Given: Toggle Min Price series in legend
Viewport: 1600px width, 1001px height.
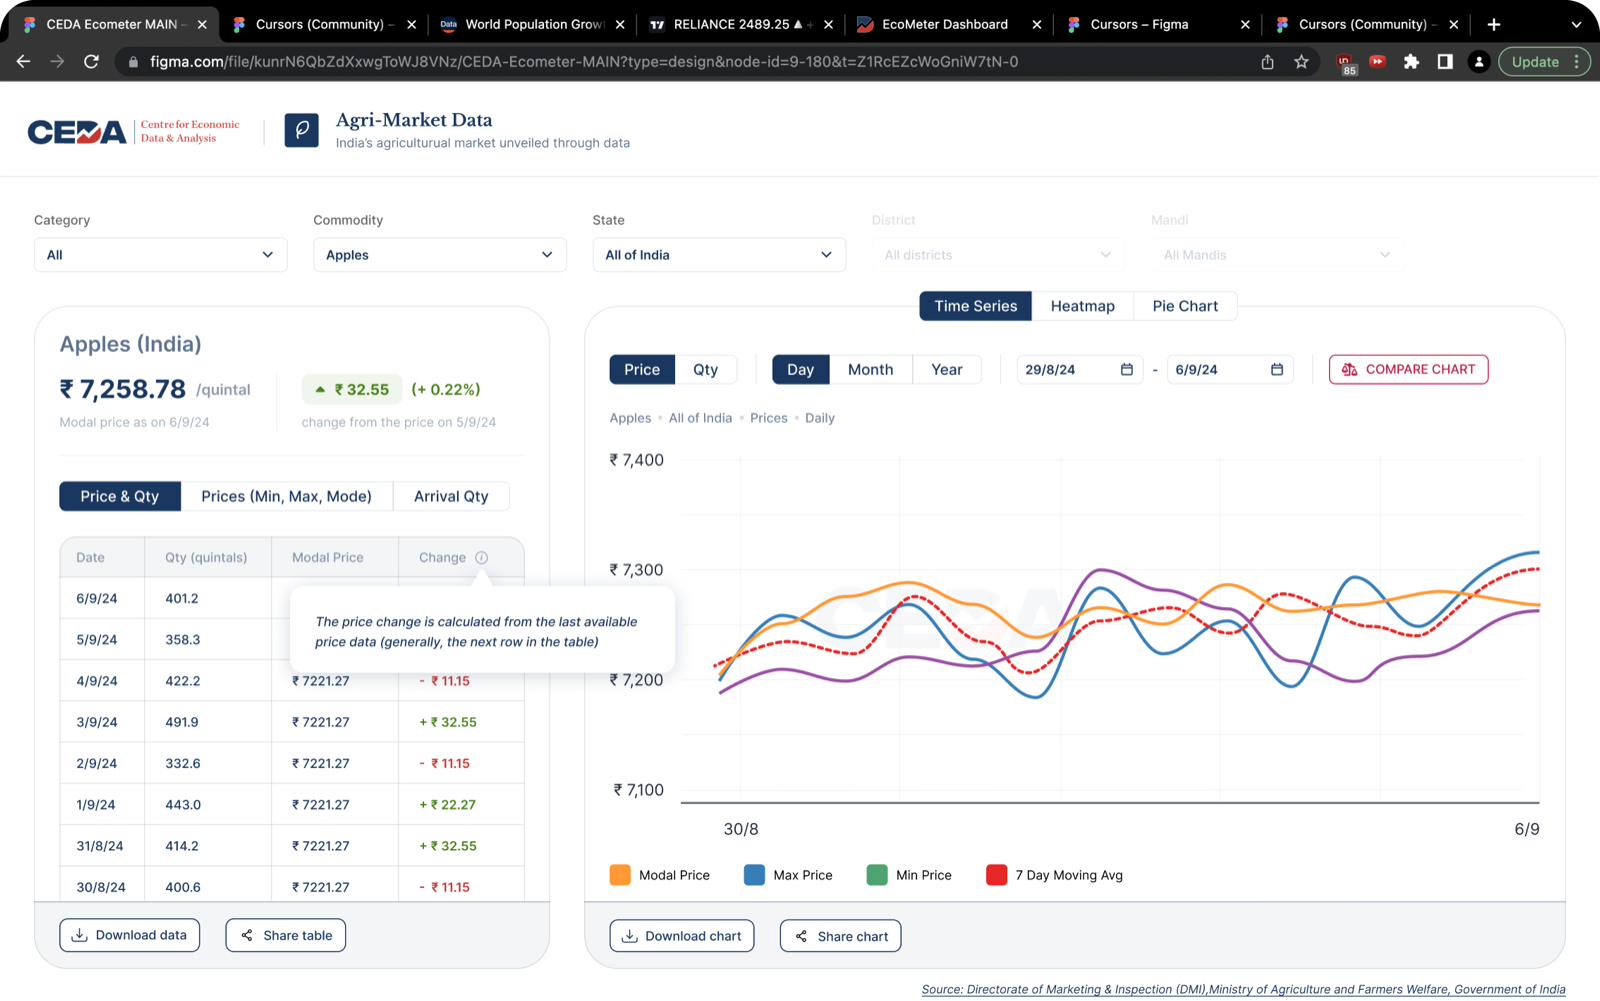Looking at the screenshot, I should [x=909, y=875].
